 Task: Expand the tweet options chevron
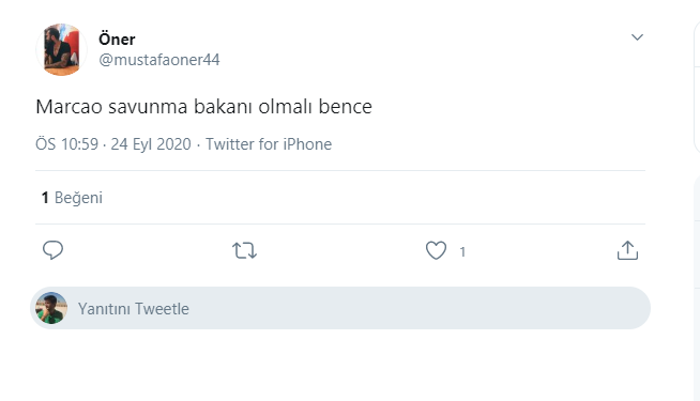tap(637, 37)
